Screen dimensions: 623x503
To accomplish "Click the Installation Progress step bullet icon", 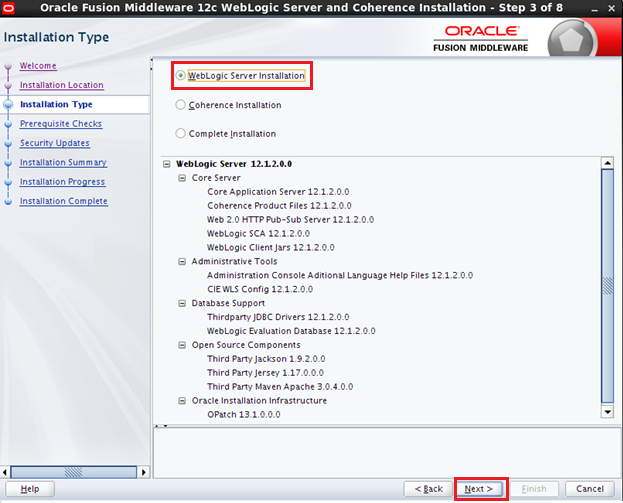I will [x=8, y=182].
